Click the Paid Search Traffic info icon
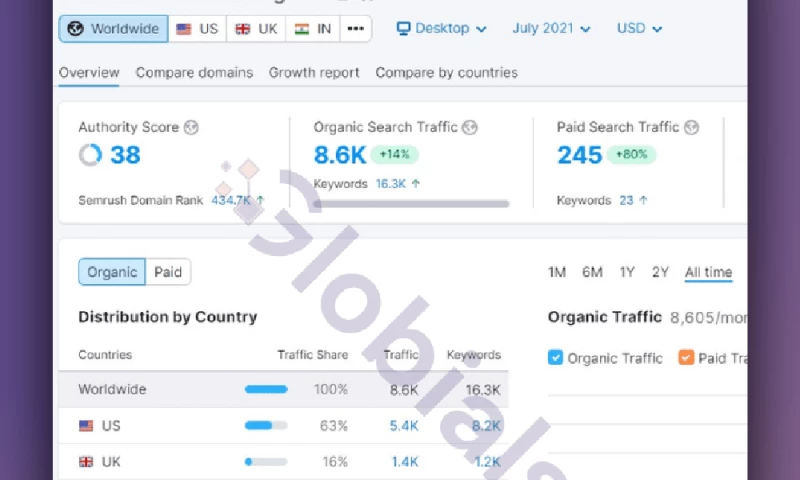The image size is (800, 480). tap(691, 128)
